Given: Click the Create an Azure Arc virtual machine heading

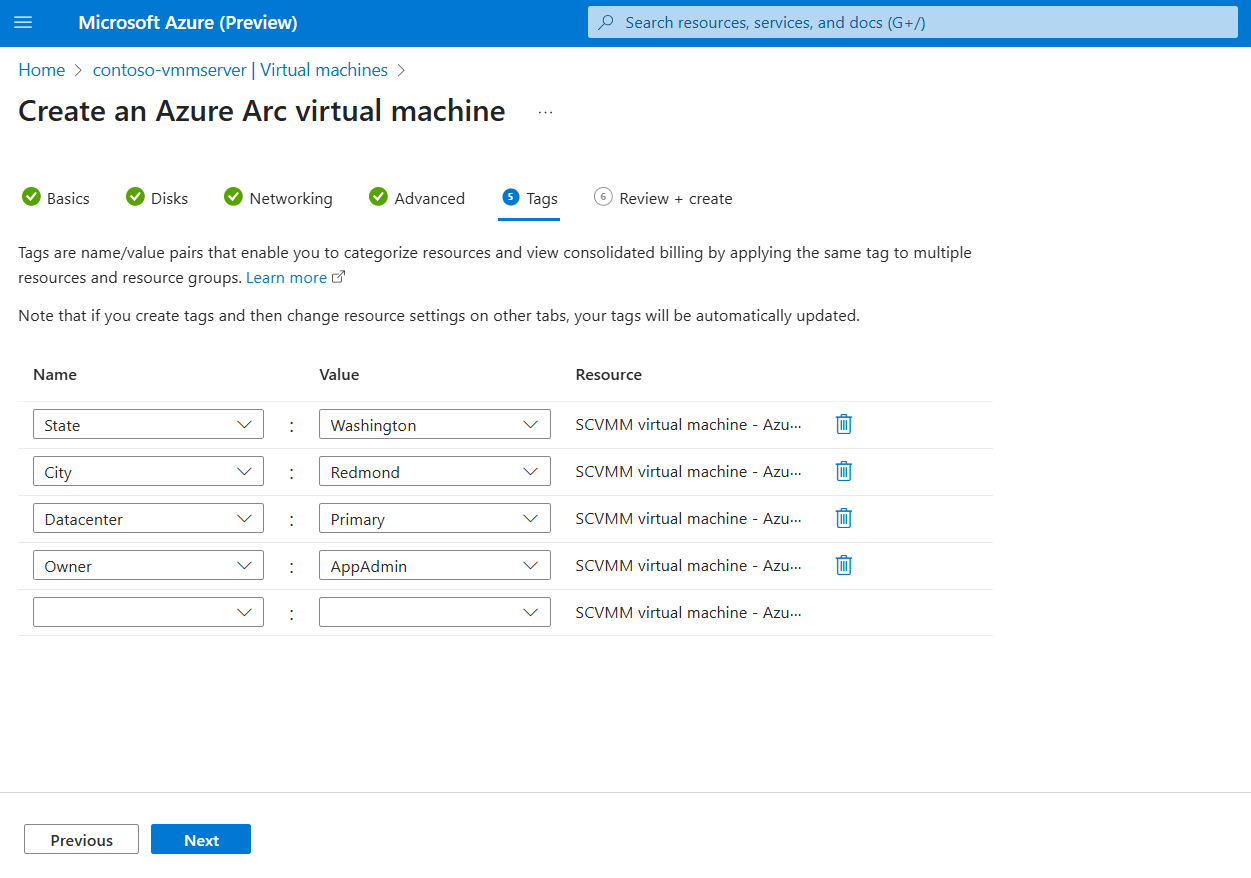Looking at the screenshot, I should click(262, 111).
